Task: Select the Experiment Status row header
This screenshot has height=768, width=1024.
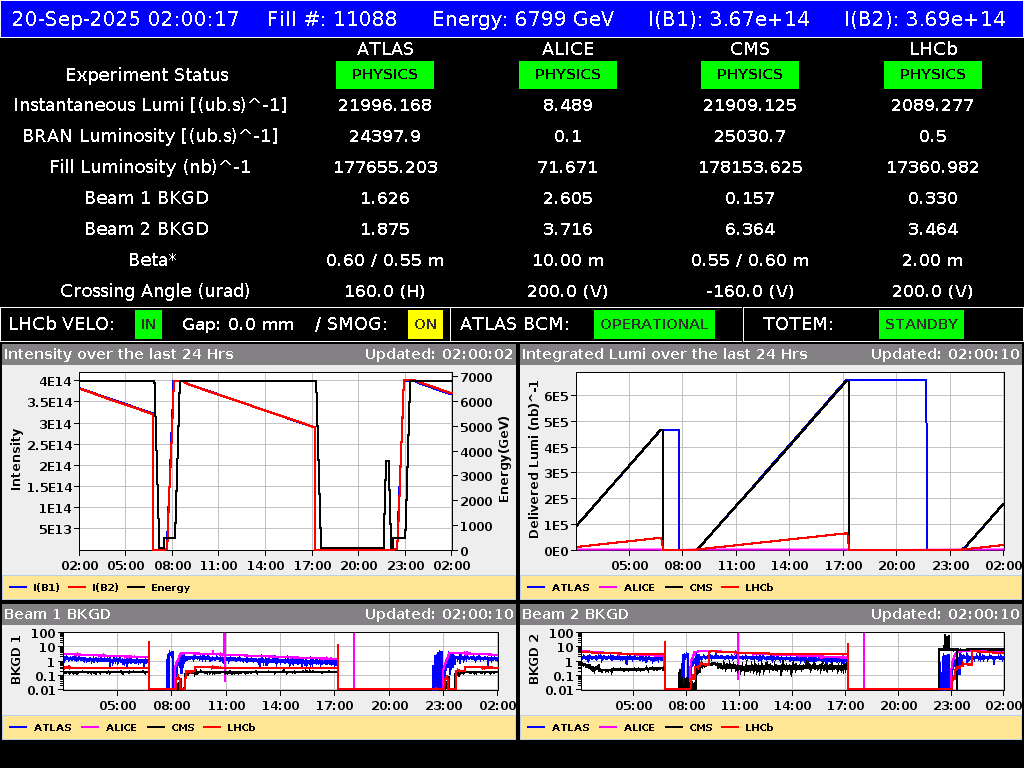Action: click(147, 74)
